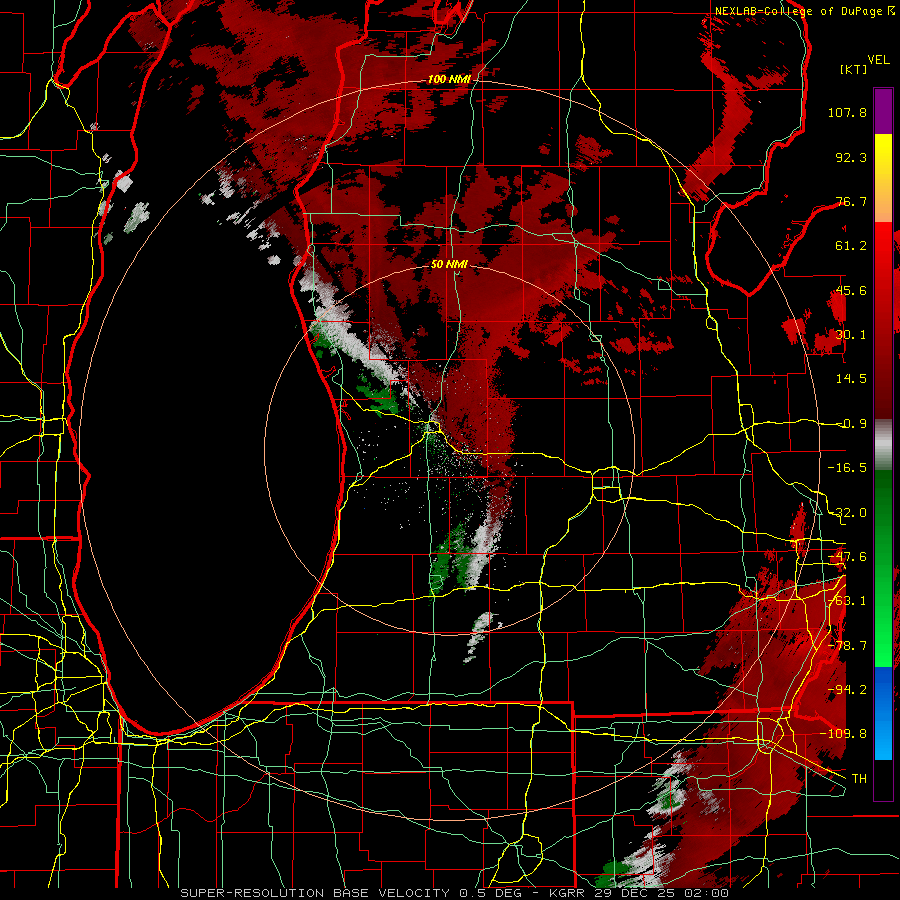Click the [KT] units label
This screenshot has height=900, width=900.
[854, 69]
